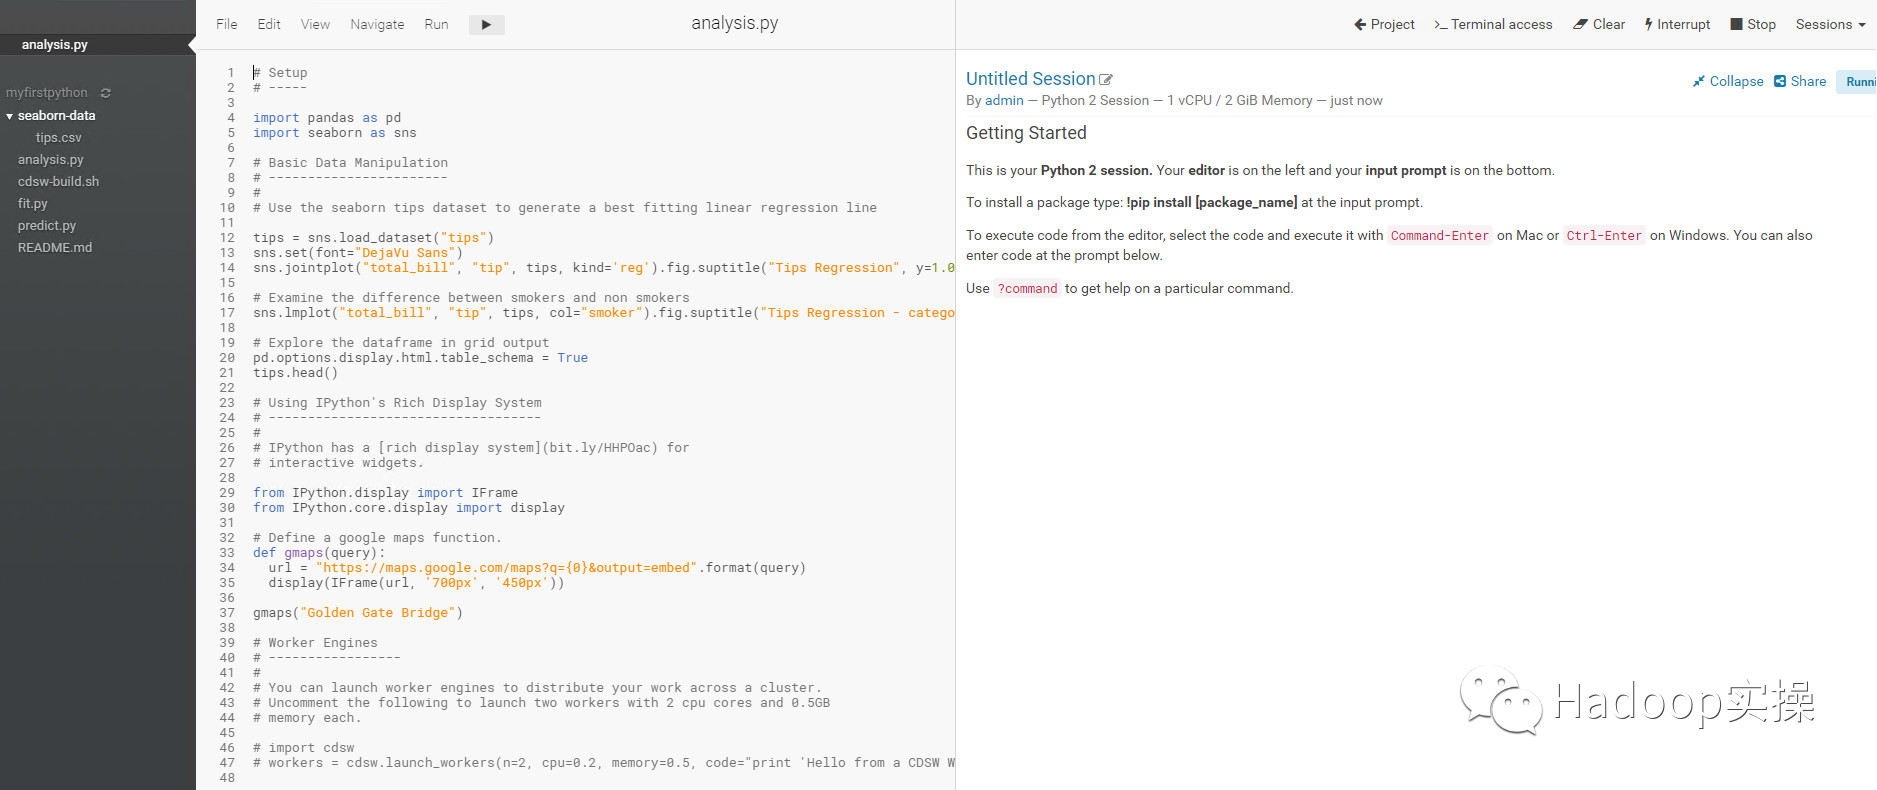Open the Edit menu
Screen dimensions: 1877x790
click(269, 25)
